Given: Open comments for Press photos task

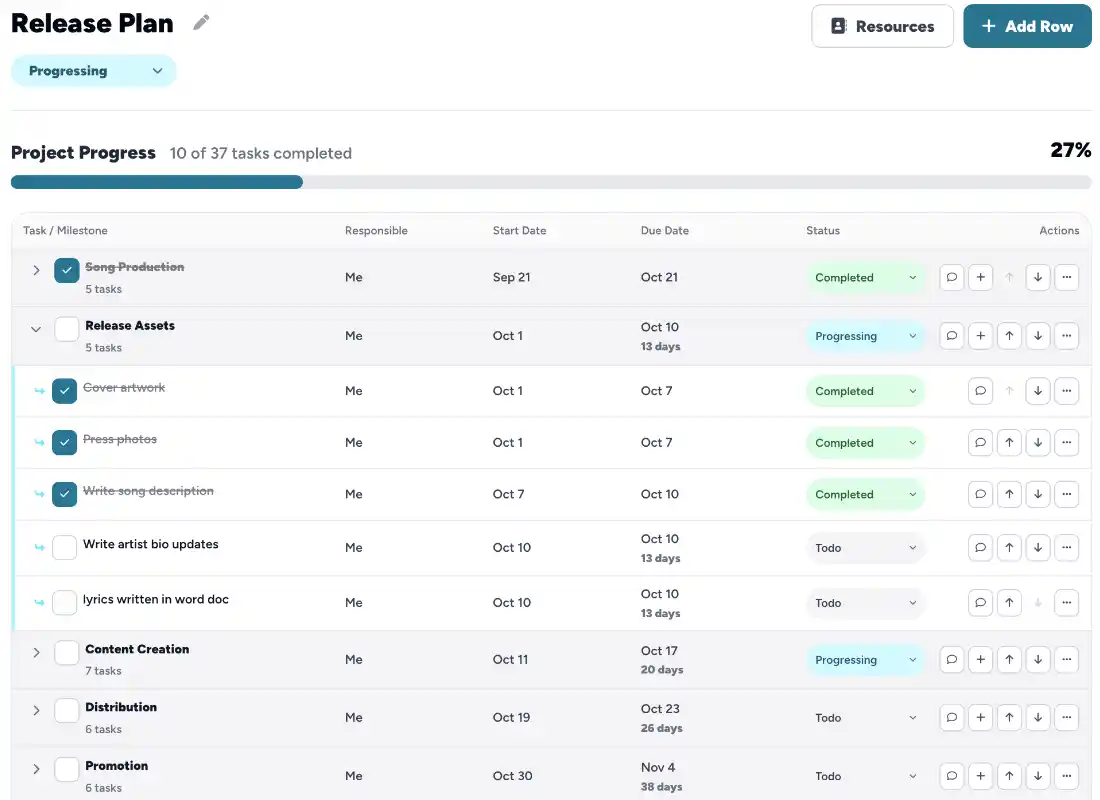Looking at the screenshot, I should 980,443.
